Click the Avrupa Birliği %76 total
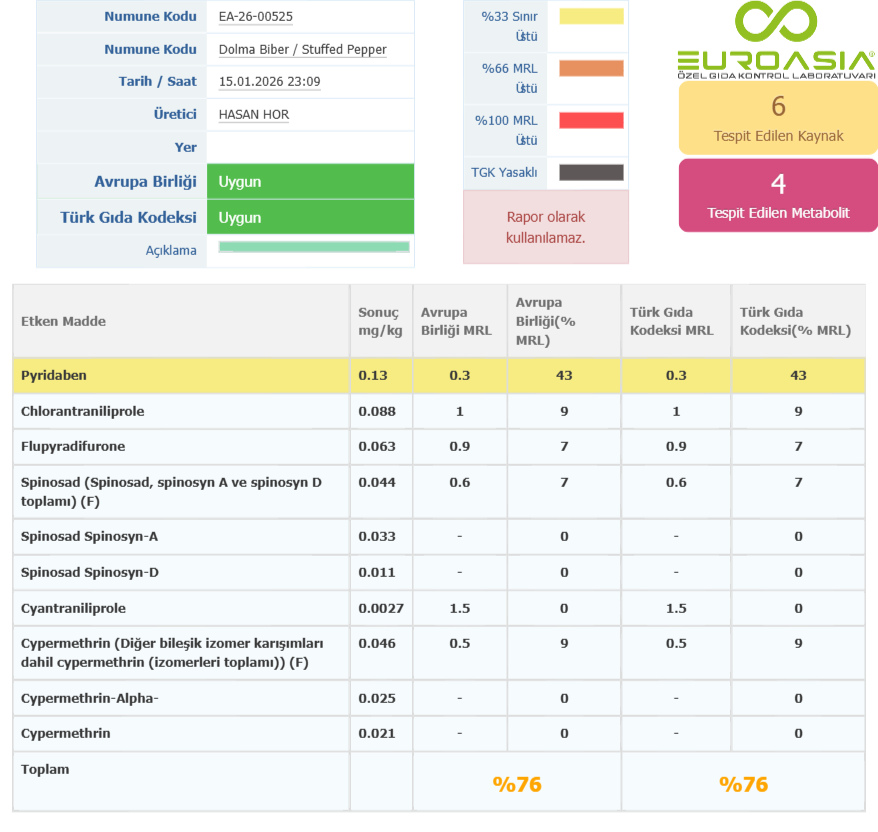The height and width of the screenshot is (832, 878). [x=517, y=784]
